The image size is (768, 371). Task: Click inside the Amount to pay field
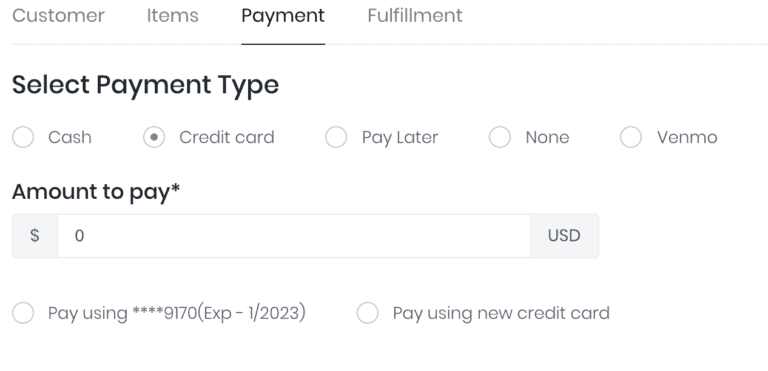tap(294, 236)
